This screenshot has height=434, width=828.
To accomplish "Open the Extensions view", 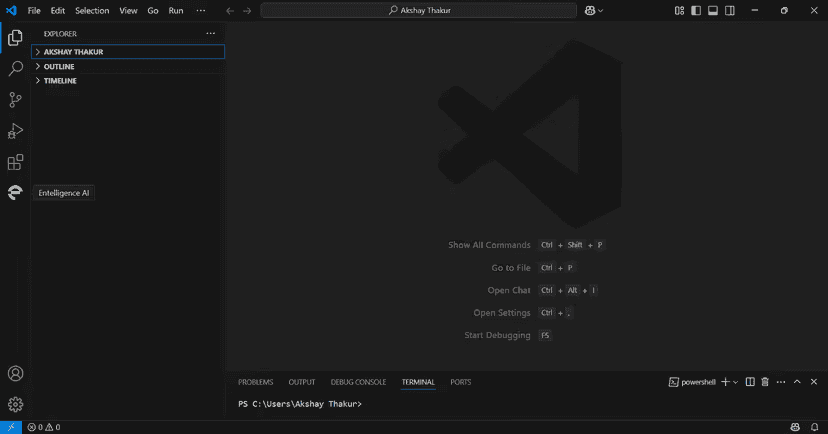I will [15, 162].
